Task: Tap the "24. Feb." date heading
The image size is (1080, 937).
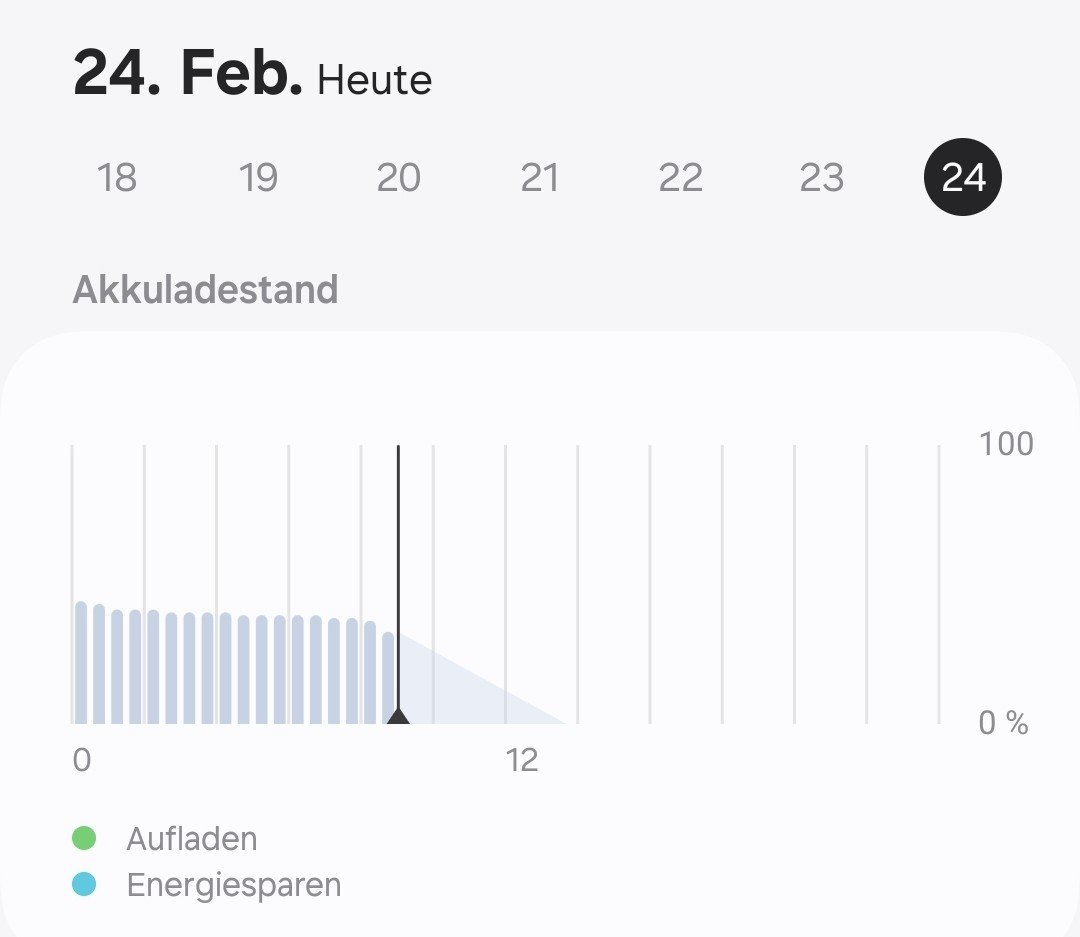Action: pyautogui.click(x=188, y=74)
